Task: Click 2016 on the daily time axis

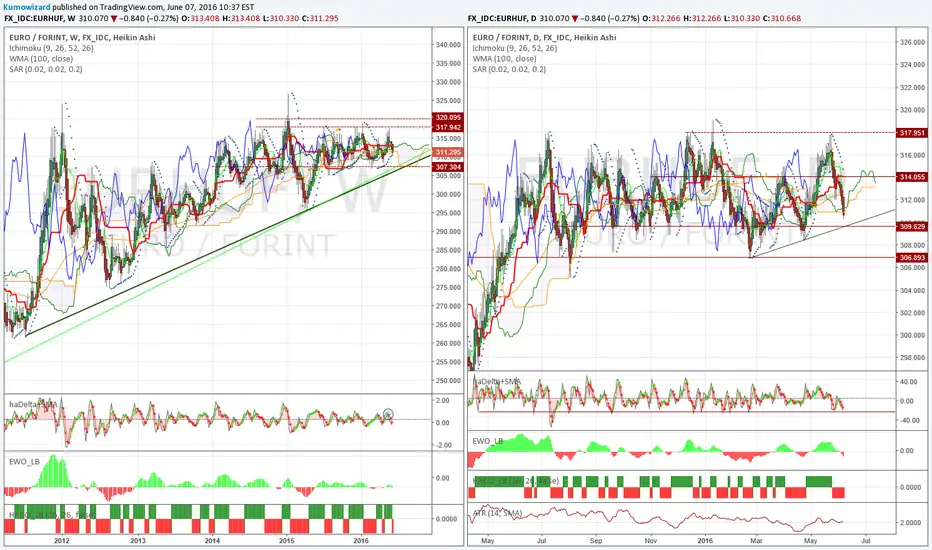Action: tap(705, 540)
